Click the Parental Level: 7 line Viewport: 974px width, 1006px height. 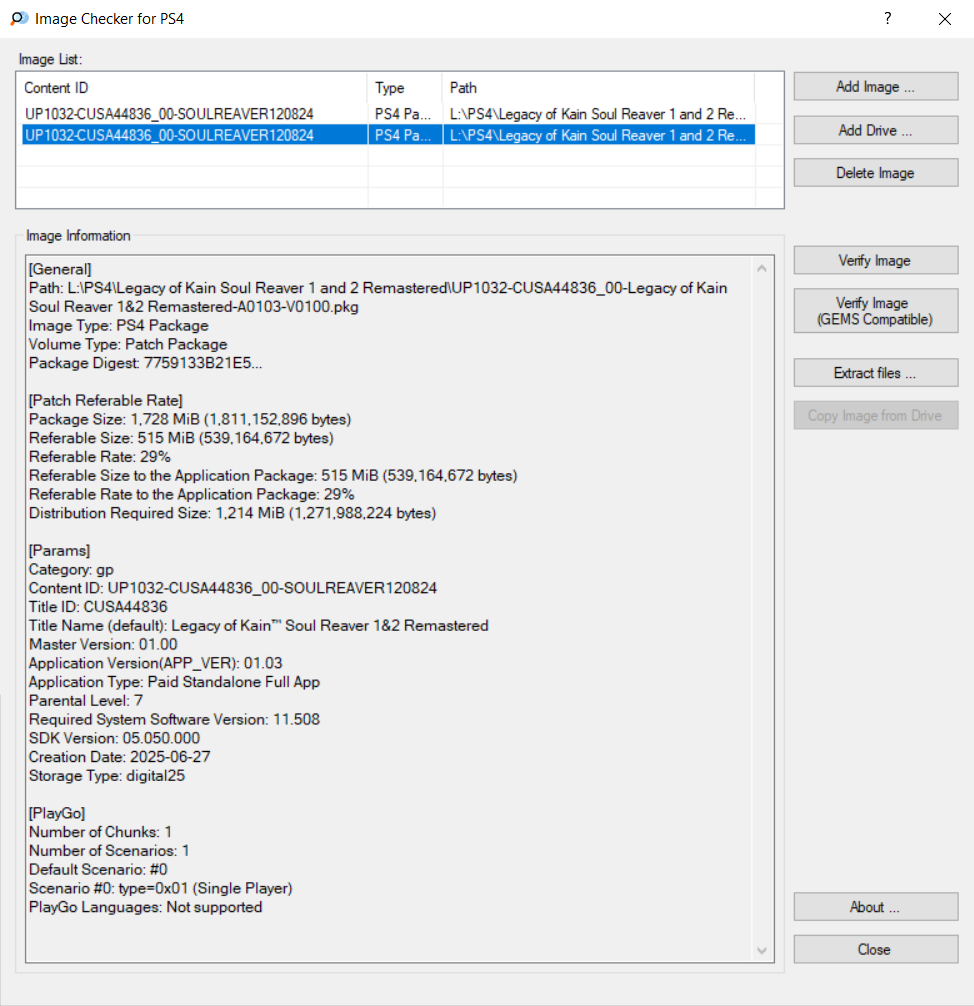[86, 701]
